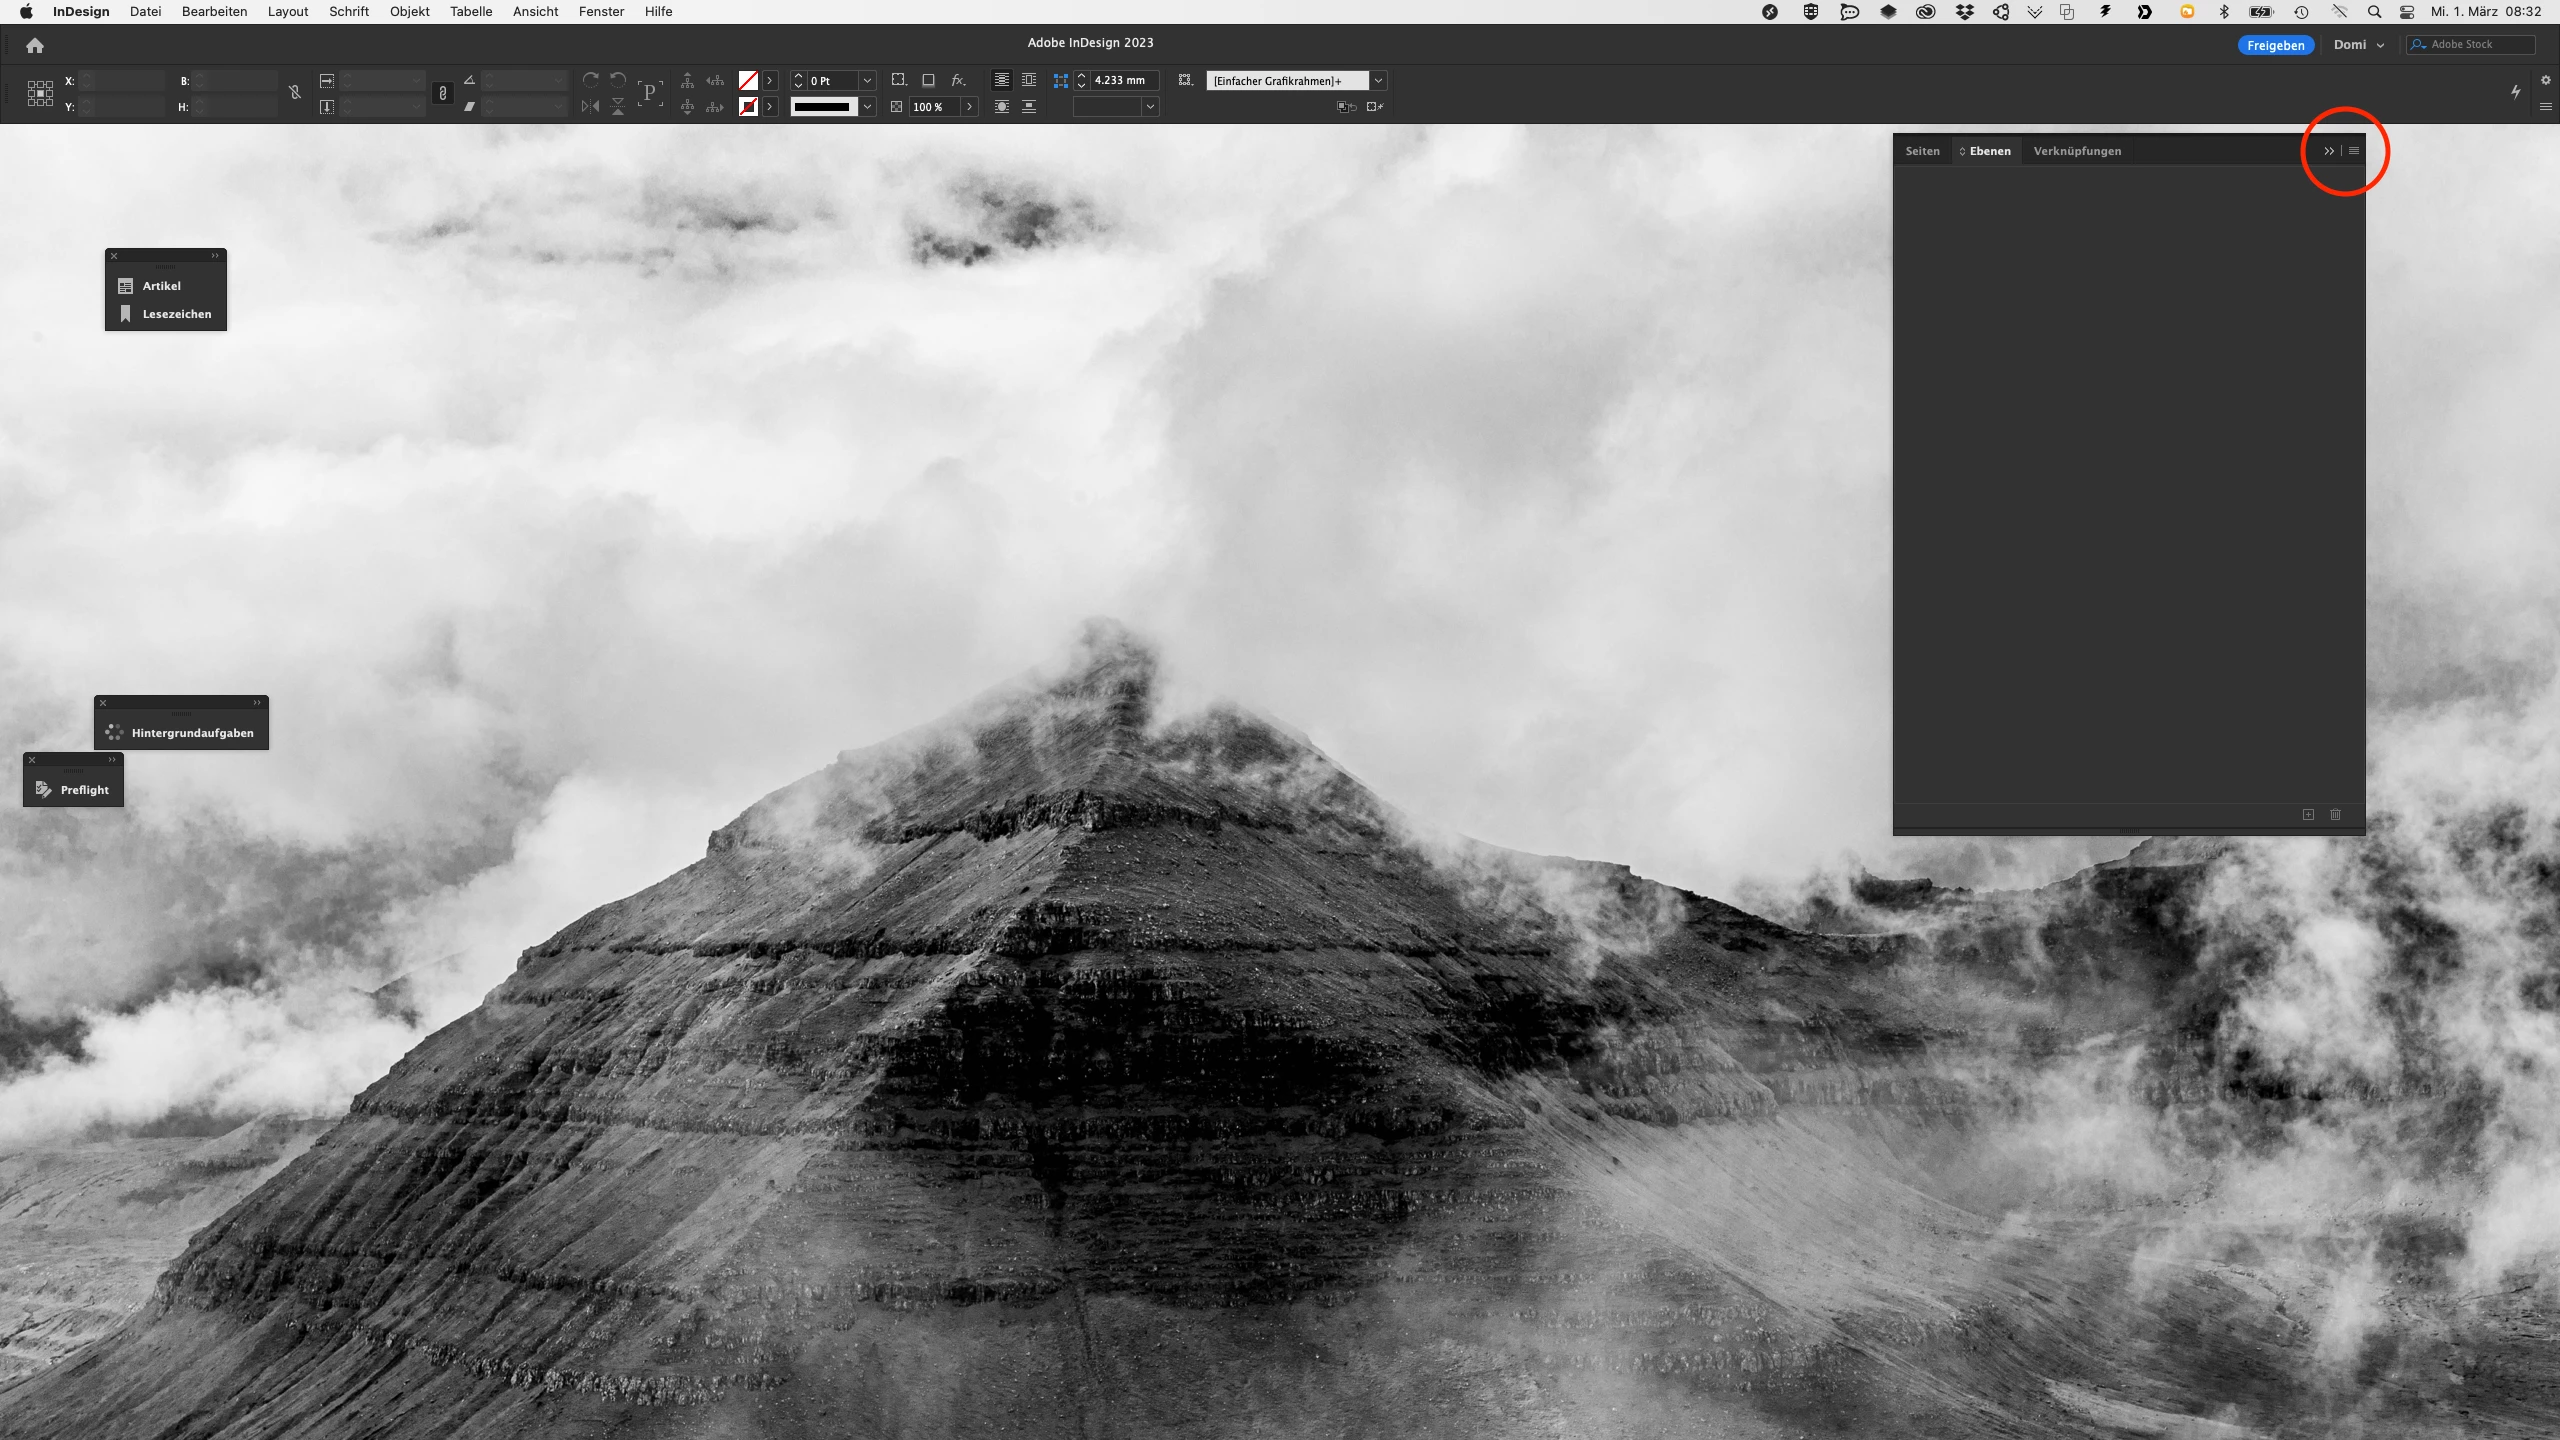This screenshot has height=1440, width=2560.
Task: Click the drop shadow icon
Action: coord(928,80)
